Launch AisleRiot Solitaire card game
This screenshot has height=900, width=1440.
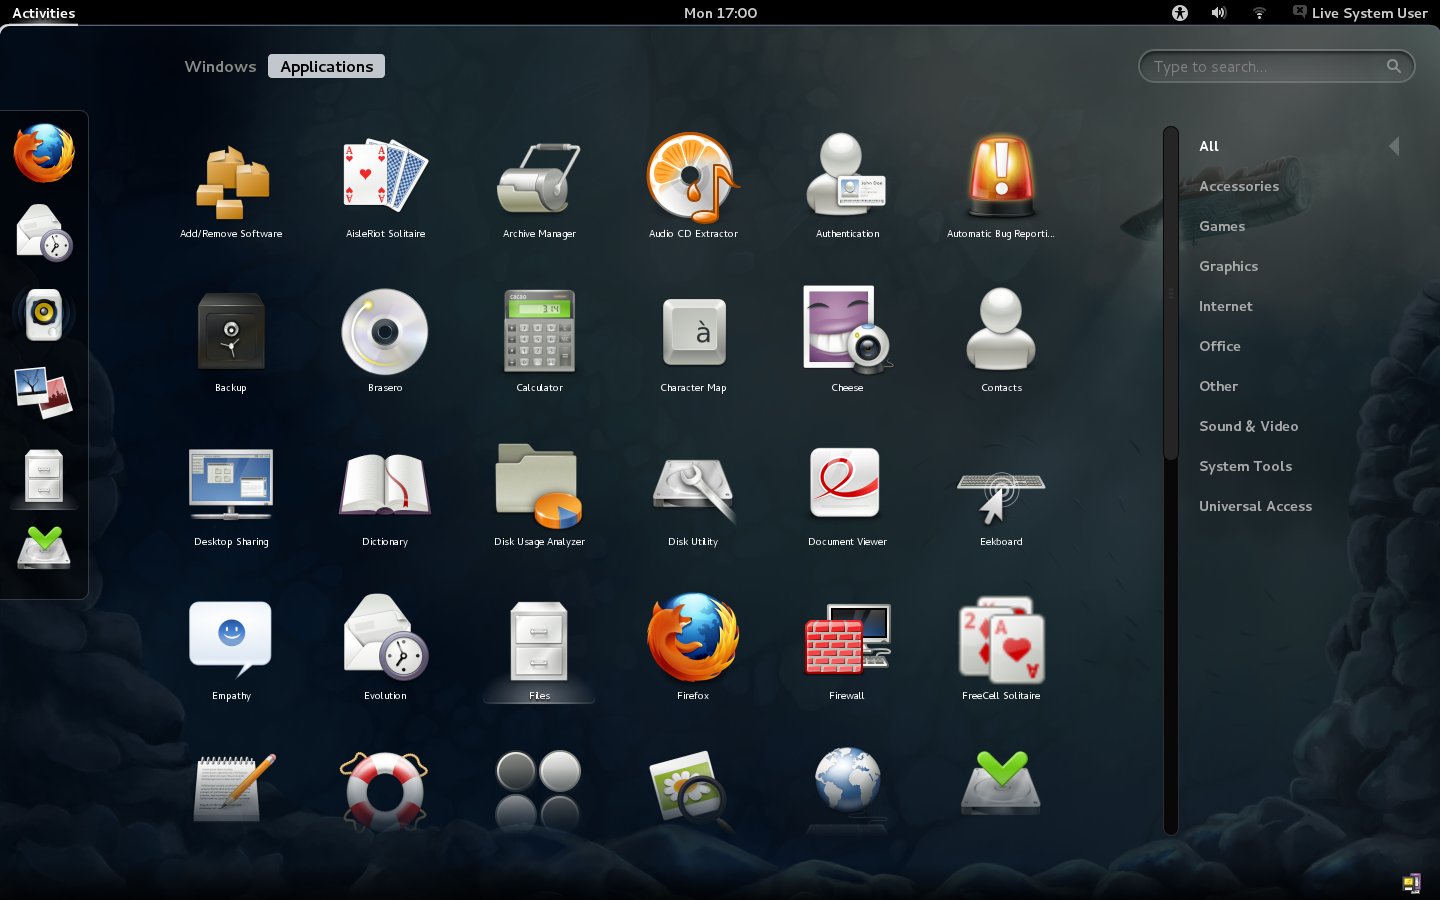[385, 178]
